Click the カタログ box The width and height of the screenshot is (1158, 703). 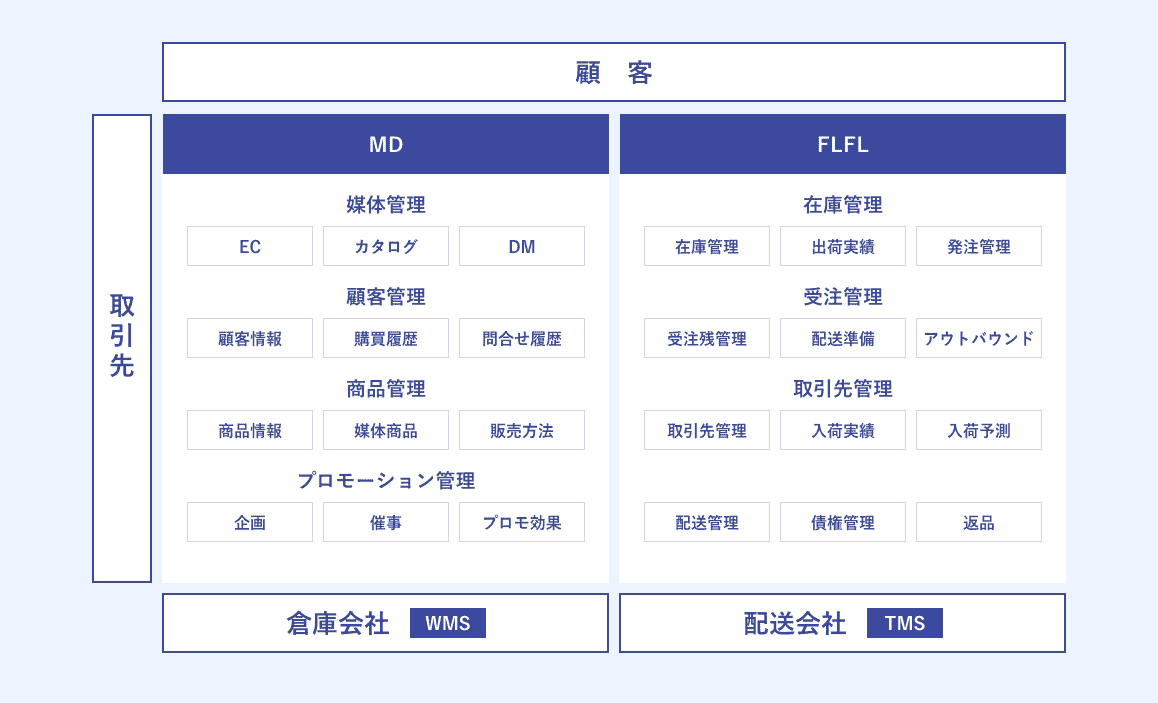click(386, 246)
